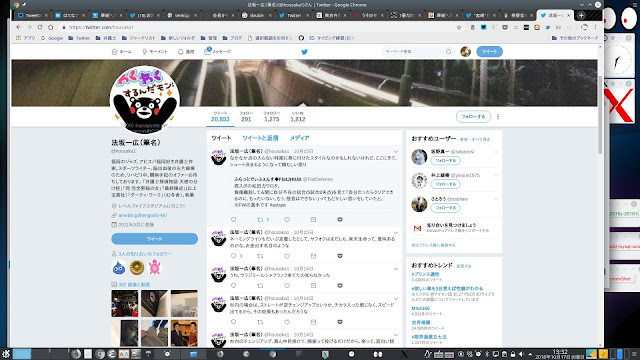Screen dimensions: 640x360
Task: Click the Bluetooth icon in system tray
Action: tap(487, 354)
